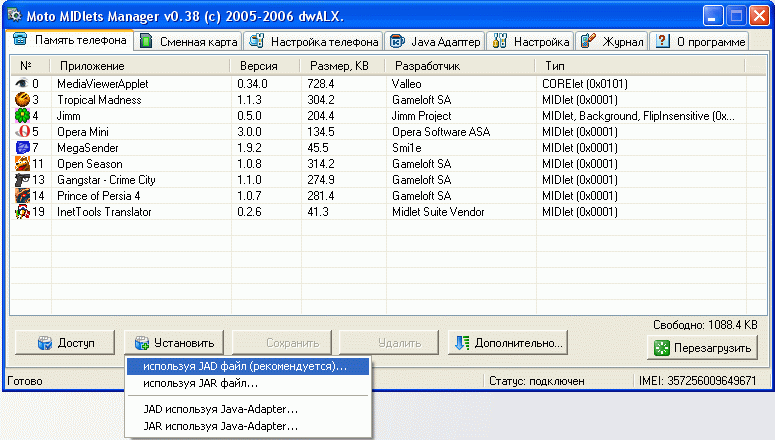This screenshot has width=775, height=440.
Task: Select the Opera Mini application name
Action: click(x=83, y=132)
